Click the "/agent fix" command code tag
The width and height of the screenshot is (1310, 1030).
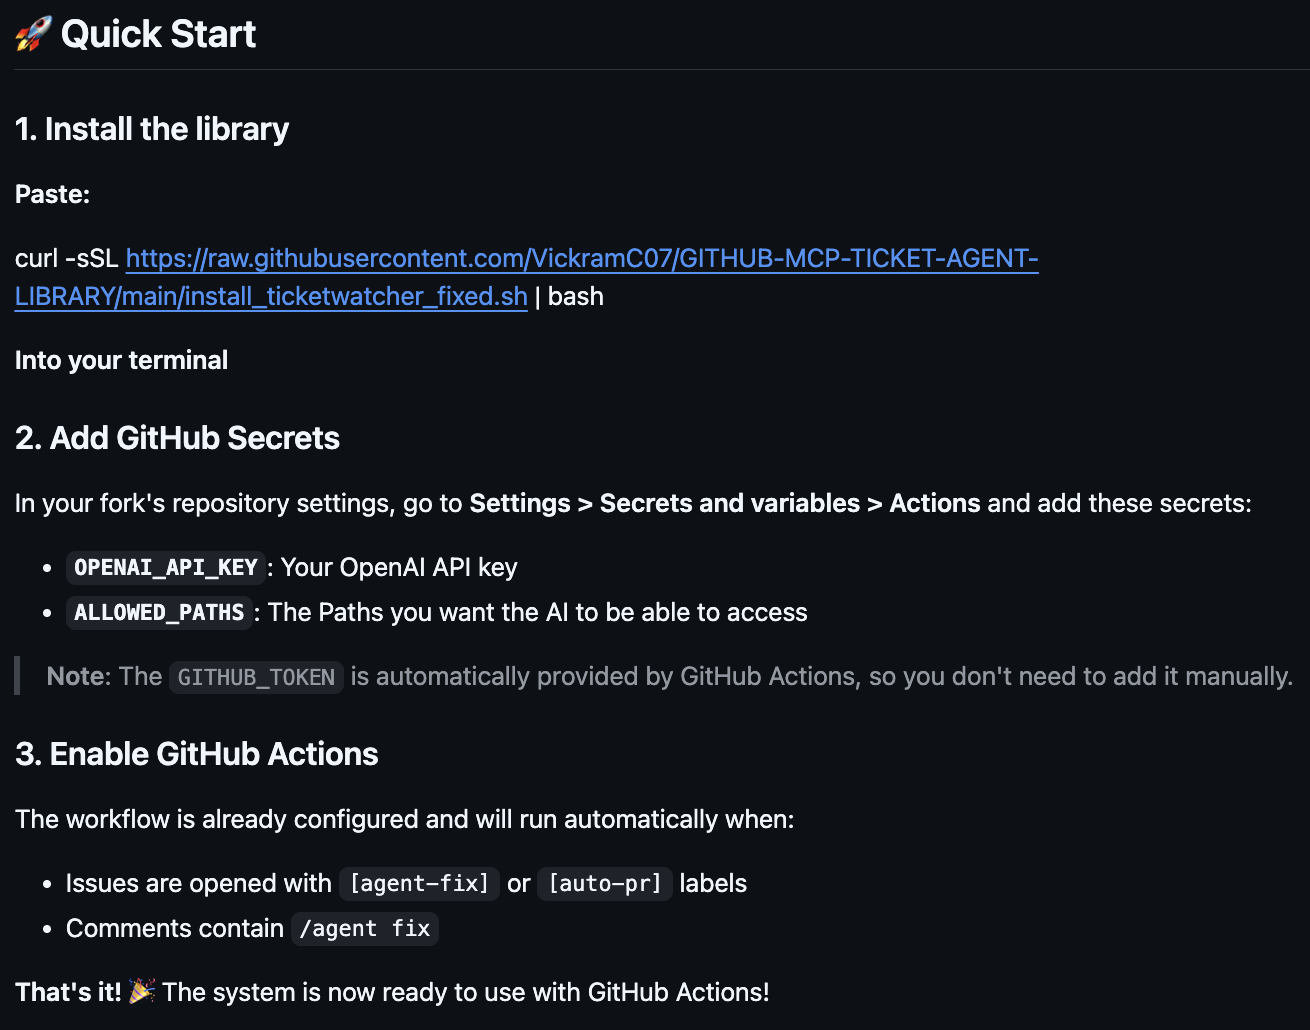pos(365,929)
